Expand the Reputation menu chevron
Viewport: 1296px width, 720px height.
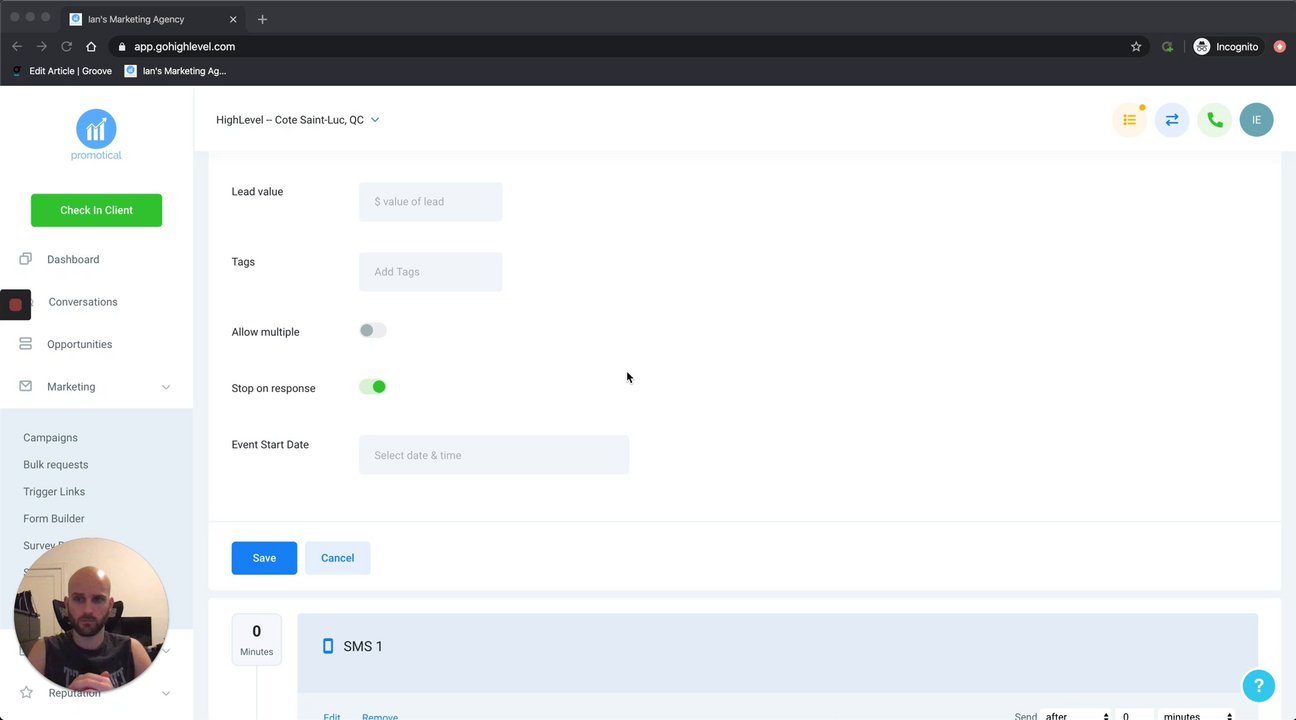coord(166,693)
